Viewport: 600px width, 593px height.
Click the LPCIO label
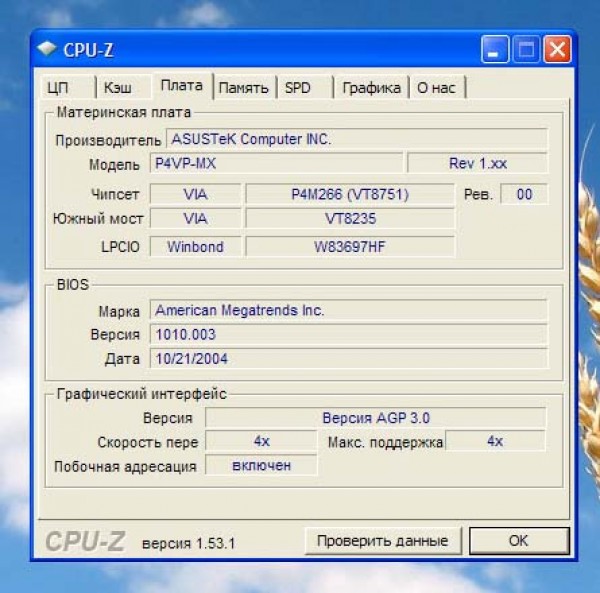[120, 247]
